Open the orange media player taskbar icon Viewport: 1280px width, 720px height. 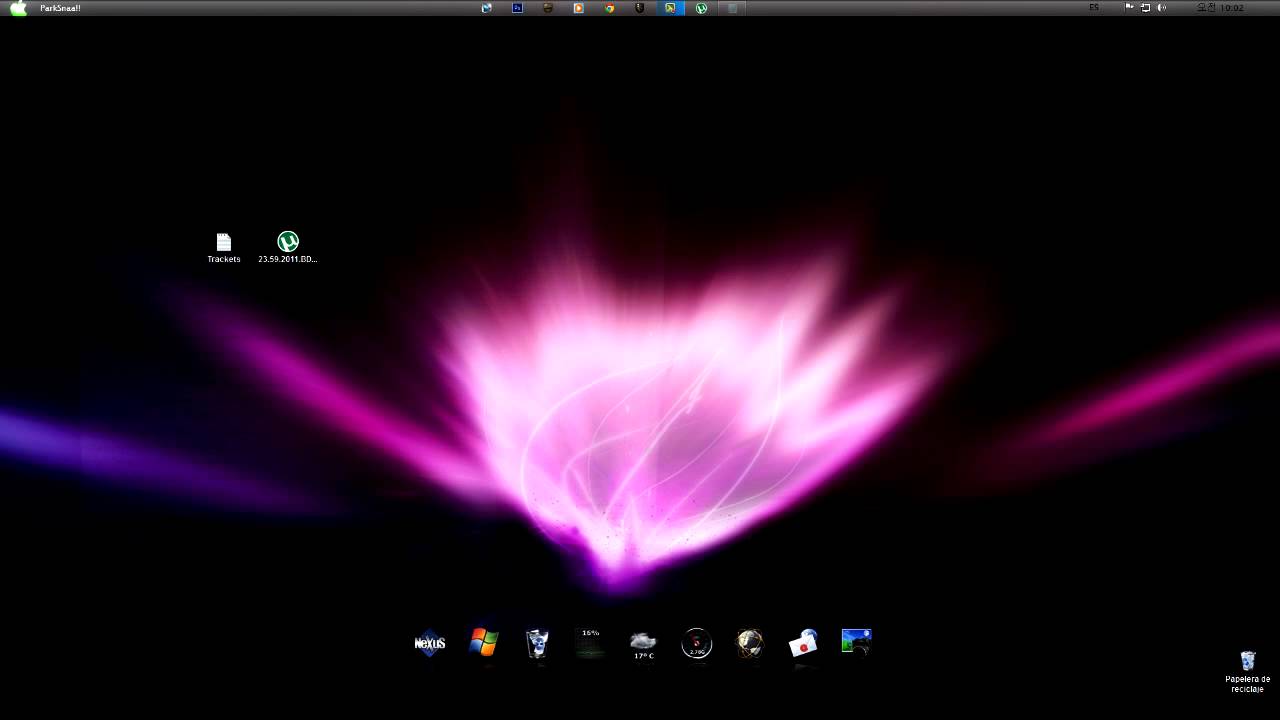tap(578, 7)
